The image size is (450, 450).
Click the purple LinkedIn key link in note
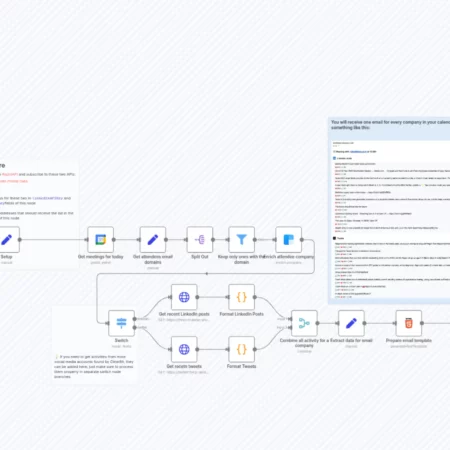coord(47,198)
